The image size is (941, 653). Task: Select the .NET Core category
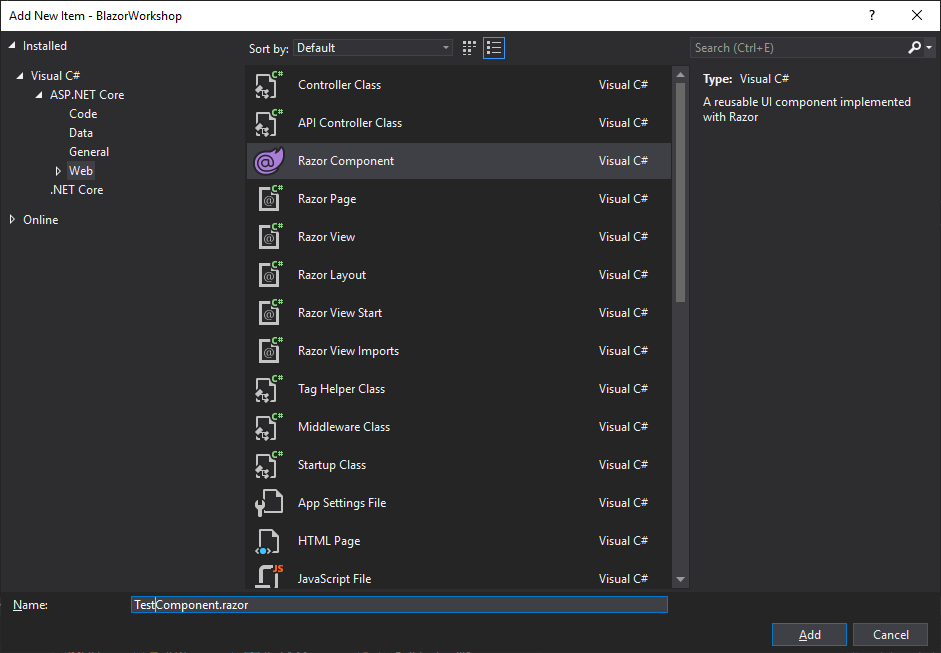pos(77,190)
